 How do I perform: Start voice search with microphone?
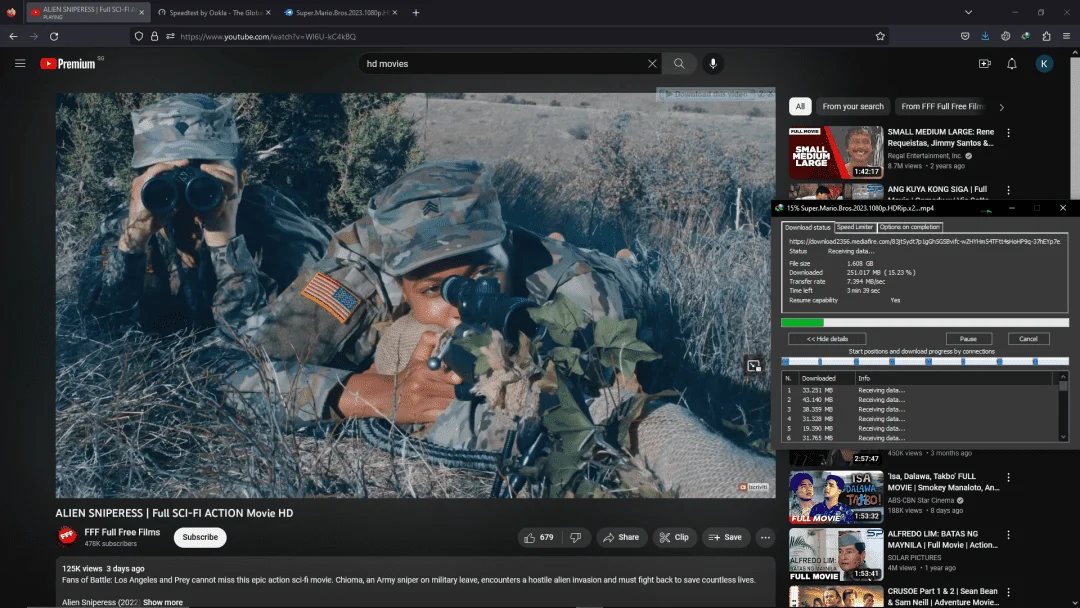[713, 63]
